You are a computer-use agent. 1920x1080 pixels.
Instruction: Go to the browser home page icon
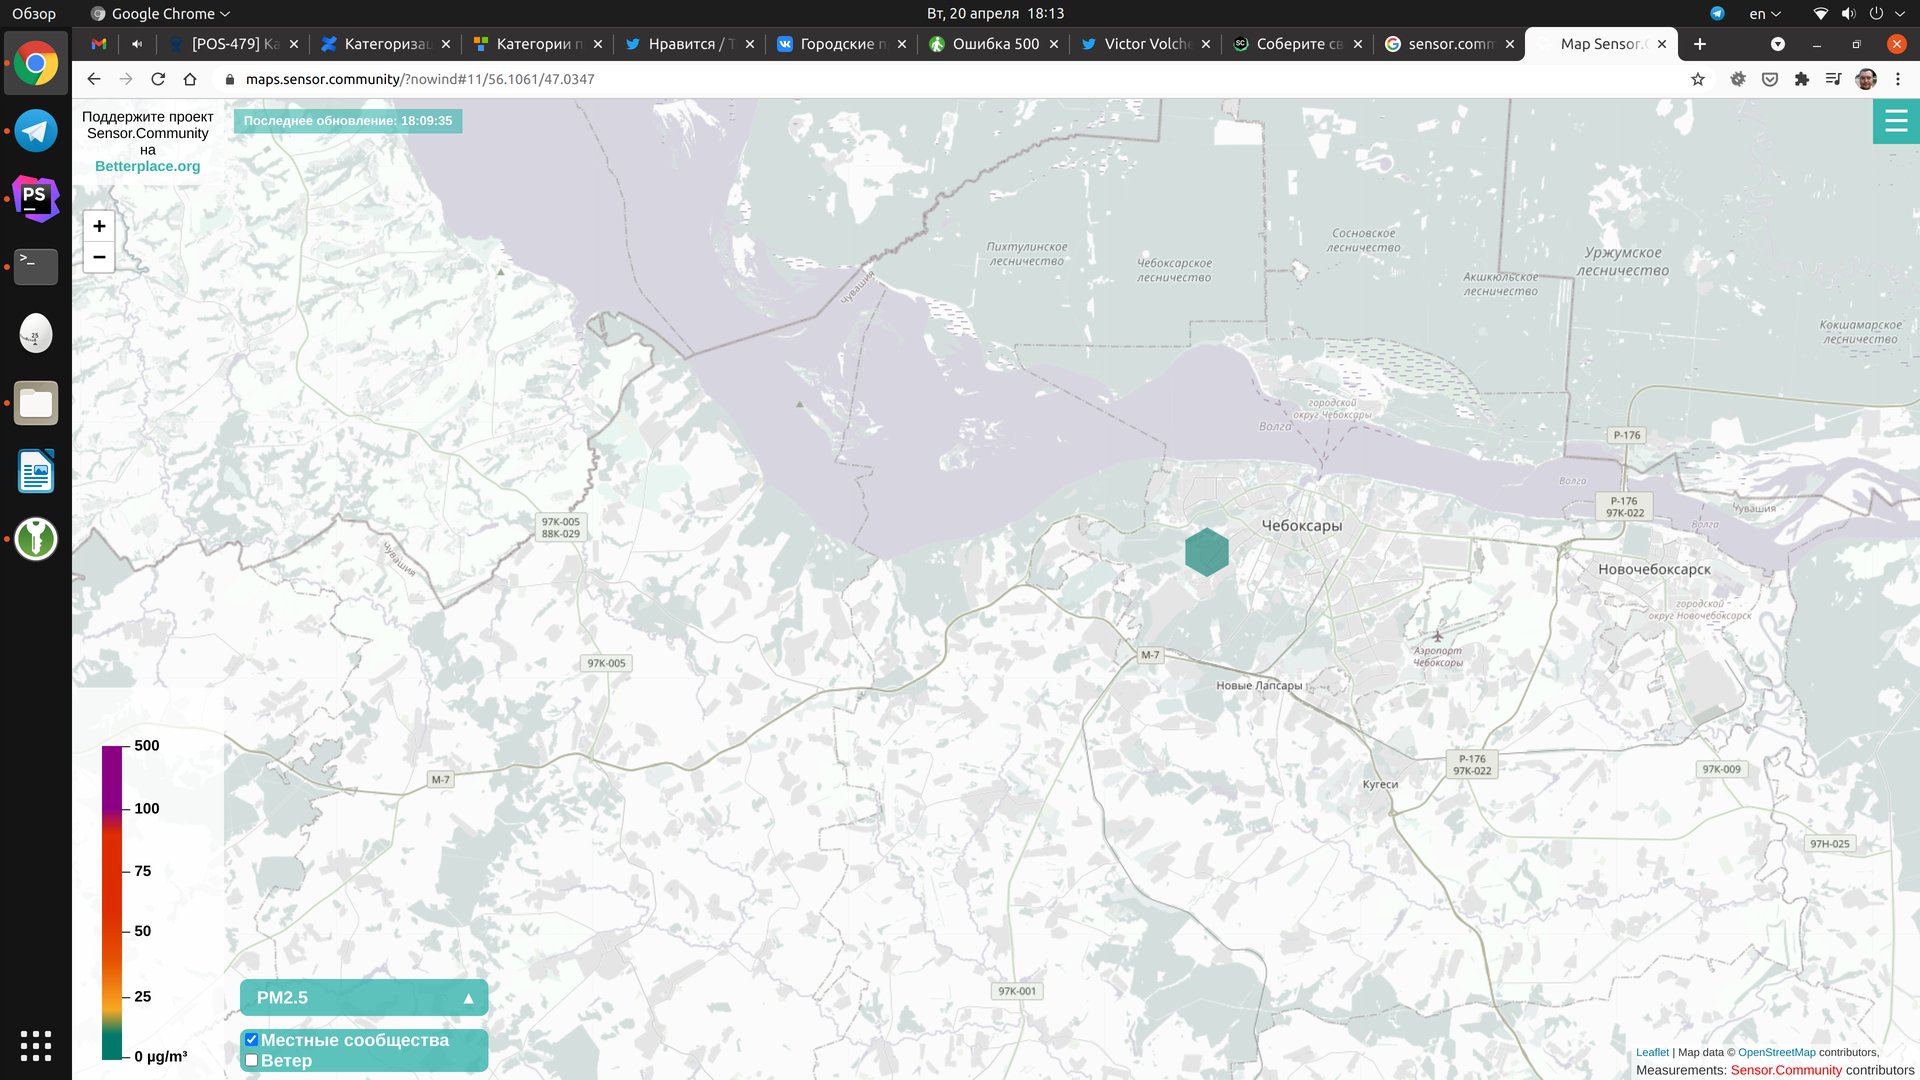[x=190, y=79]
